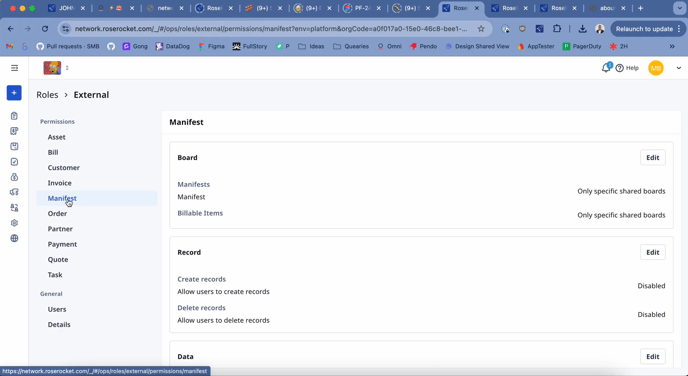
Task: Click the browser profile avatar
Action: [x=600, y=29]
